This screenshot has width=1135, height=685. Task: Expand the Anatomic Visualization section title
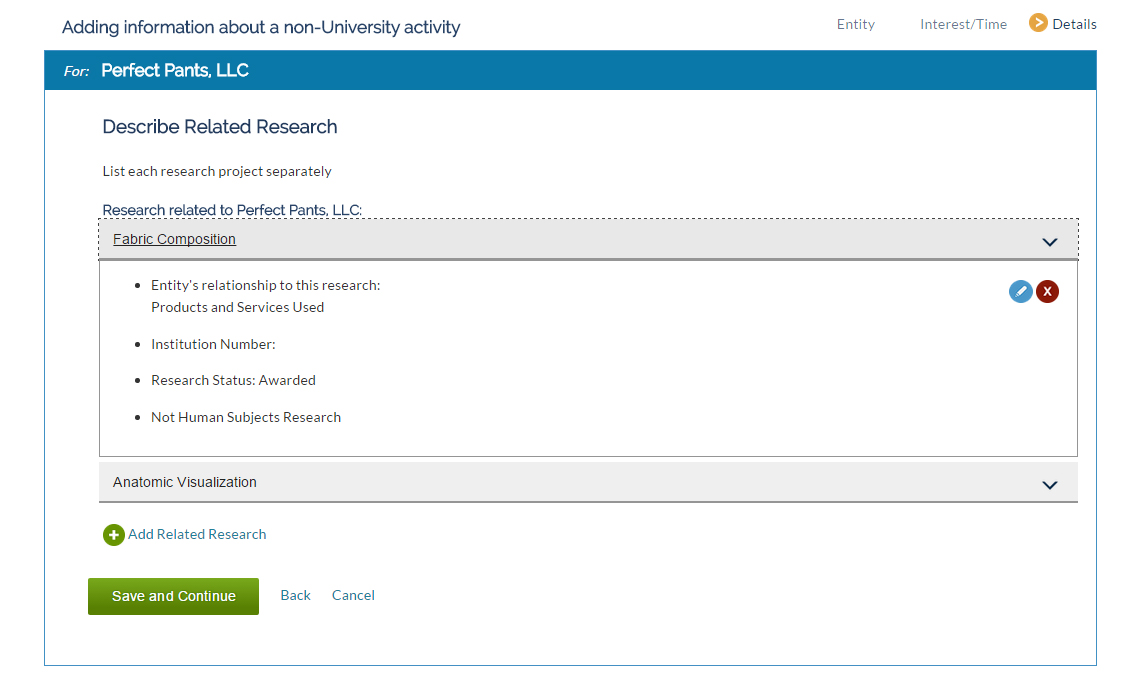tap(185, 482)
